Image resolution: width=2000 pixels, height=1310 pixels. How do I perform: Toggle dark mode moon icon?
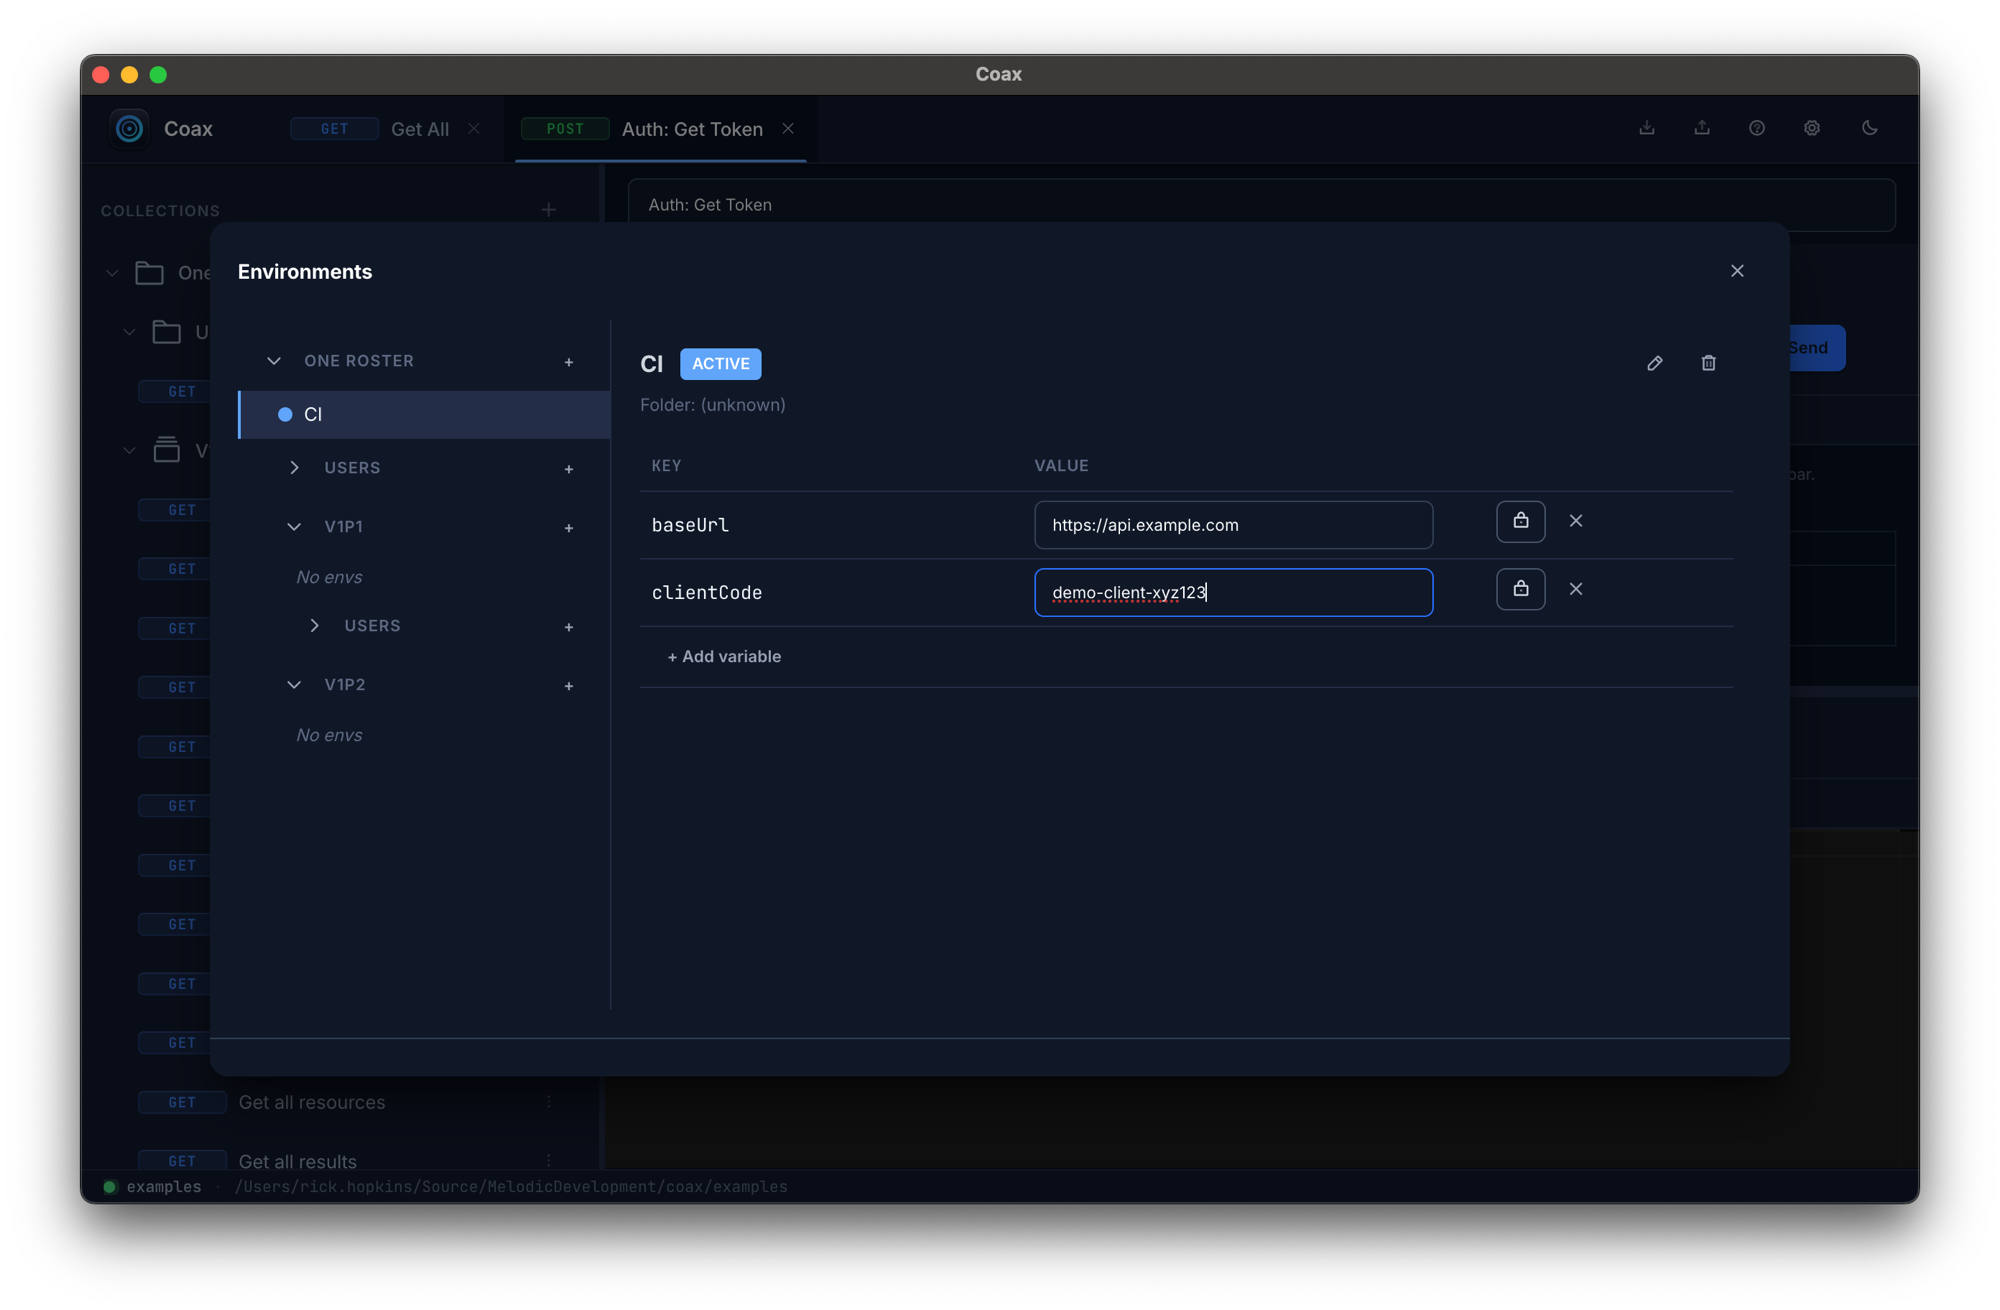pyautogui.click(x=1869, y=128)
